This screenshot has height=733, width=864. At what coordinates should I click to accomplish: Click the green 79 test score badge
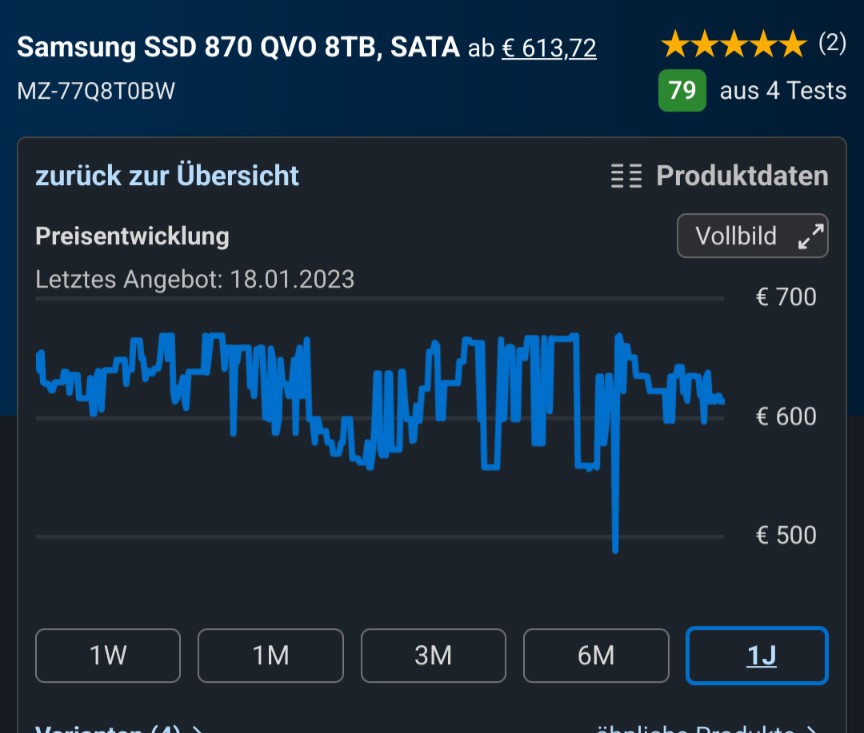pyautogui.click(x=682, y=91)
